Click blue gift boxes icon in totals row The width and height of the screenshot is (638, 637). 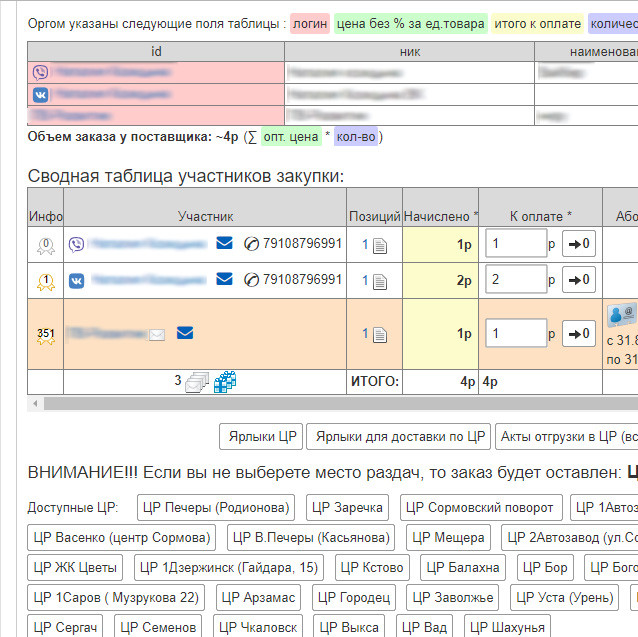225,382
